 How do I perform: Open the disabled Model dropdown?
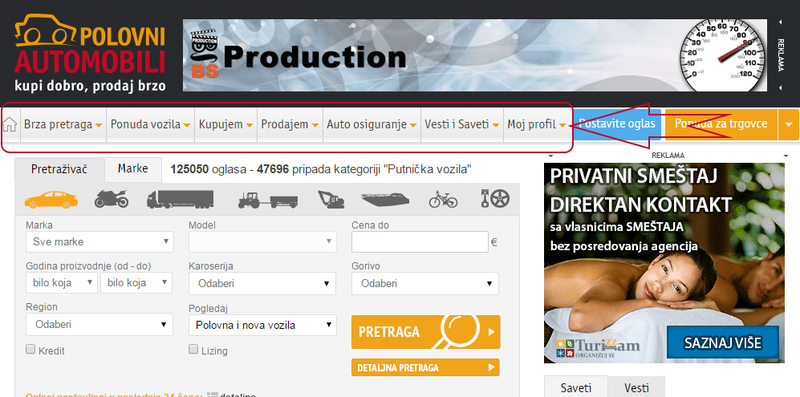262,242
